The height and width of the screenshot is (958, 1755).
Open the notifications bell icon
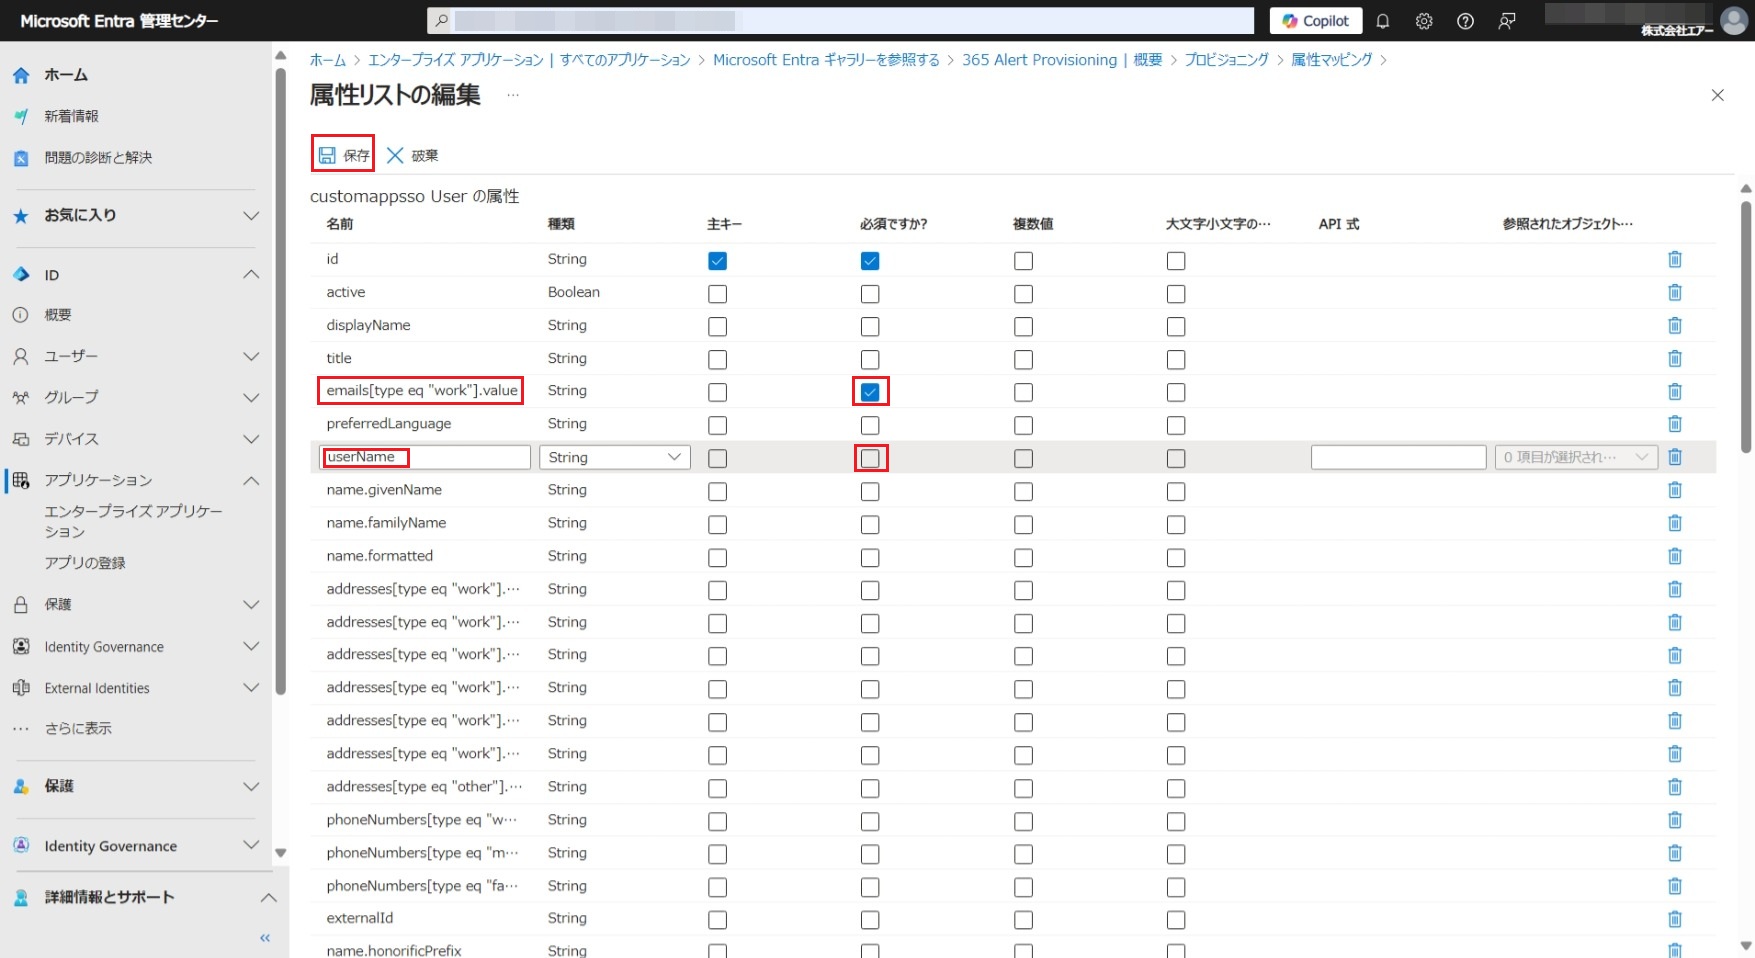point(1383,21)
